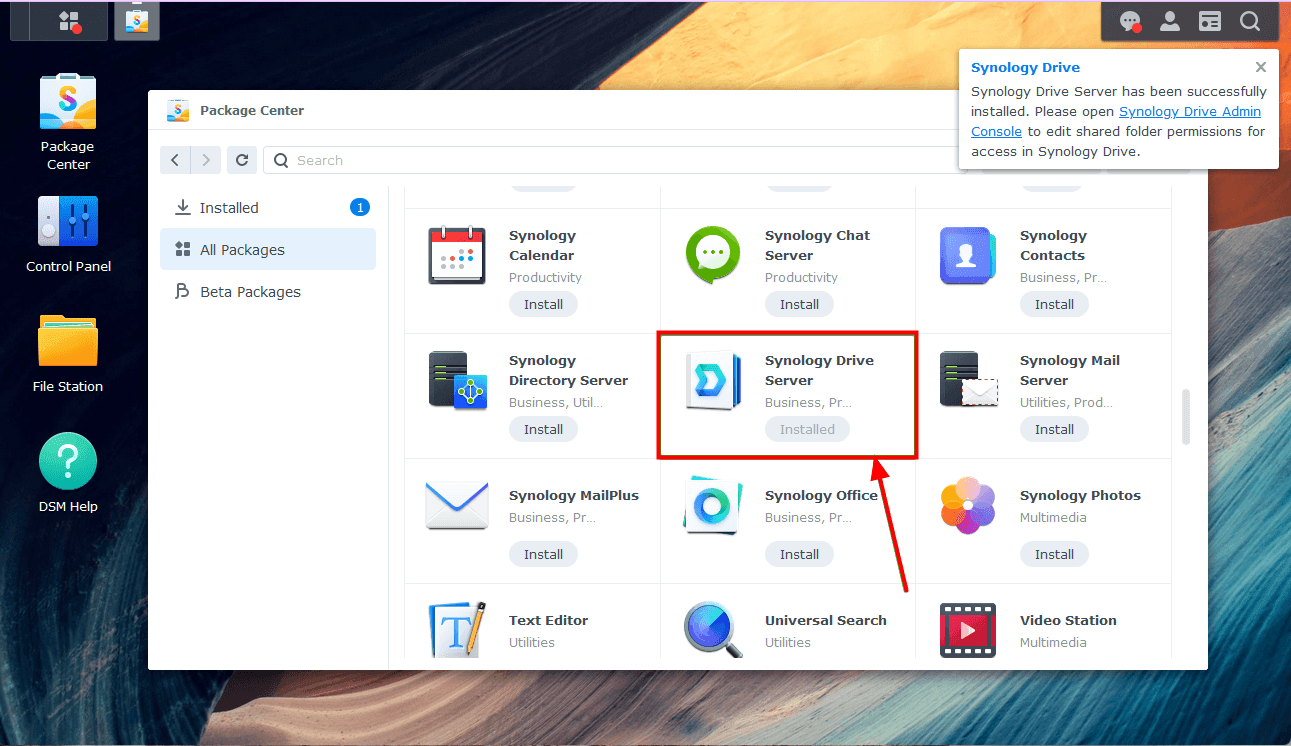Go forward in Package Center
This screenshot has height=746, width=1291.
[x=206, y=160]
